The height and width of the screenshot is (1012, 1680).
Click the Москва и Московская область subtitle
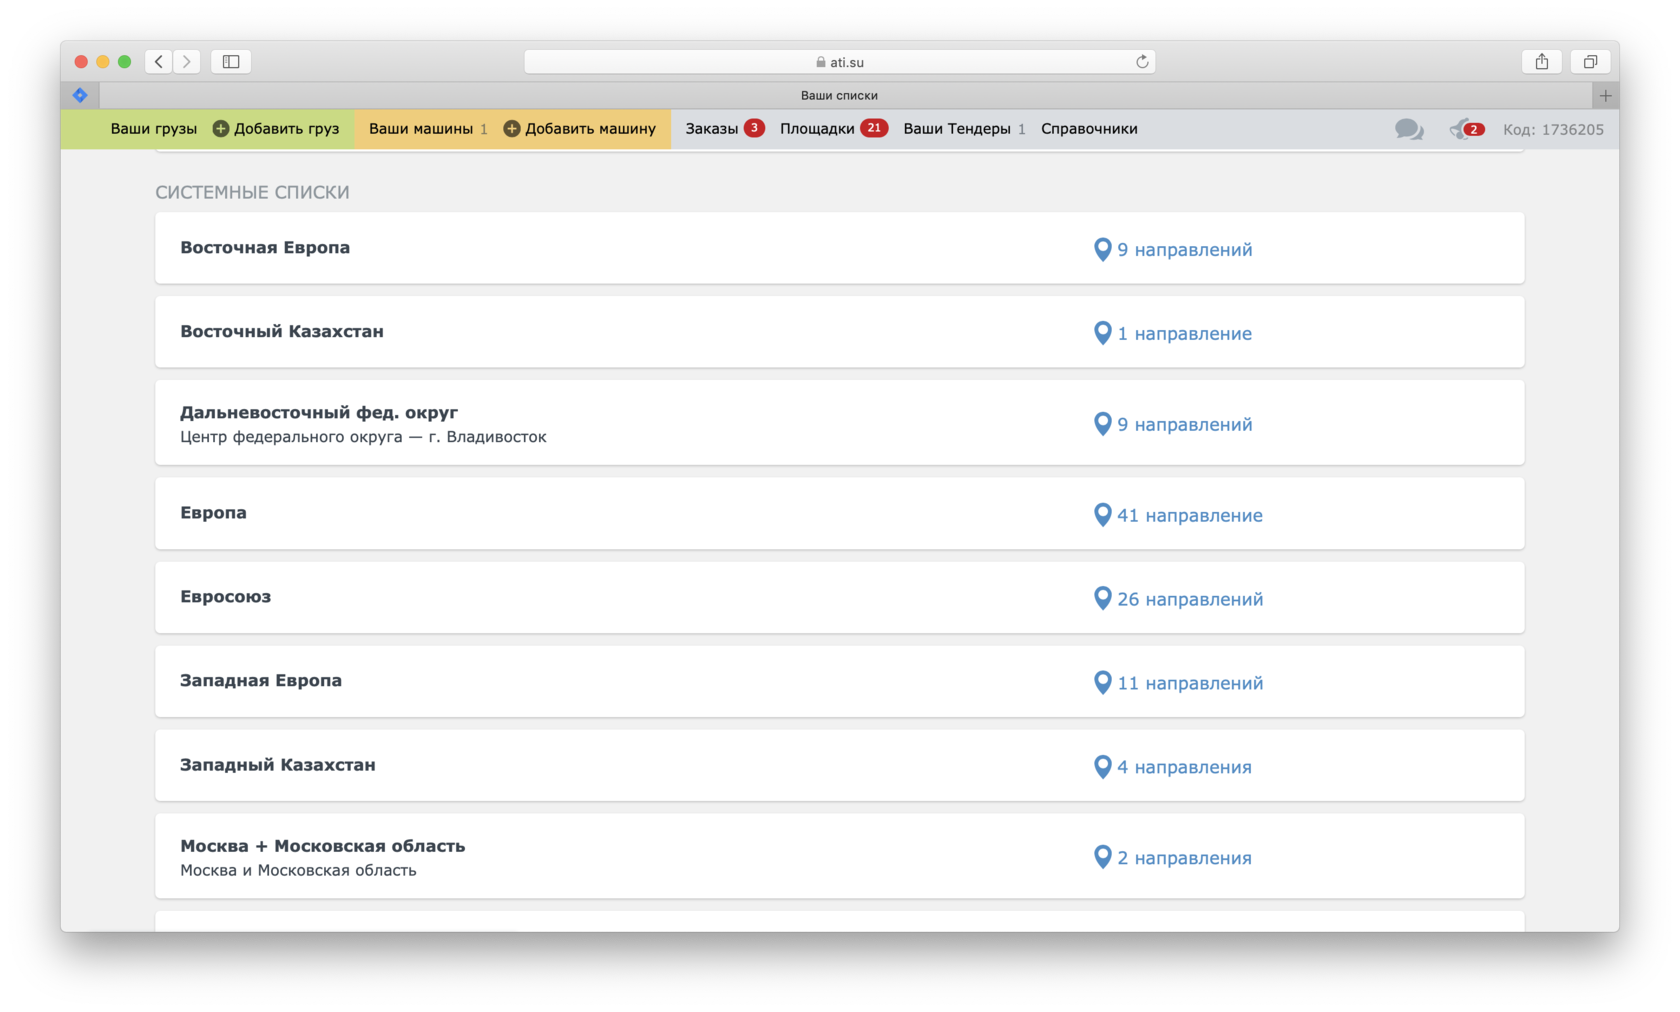pyautogui.click(x=298, y=871)
